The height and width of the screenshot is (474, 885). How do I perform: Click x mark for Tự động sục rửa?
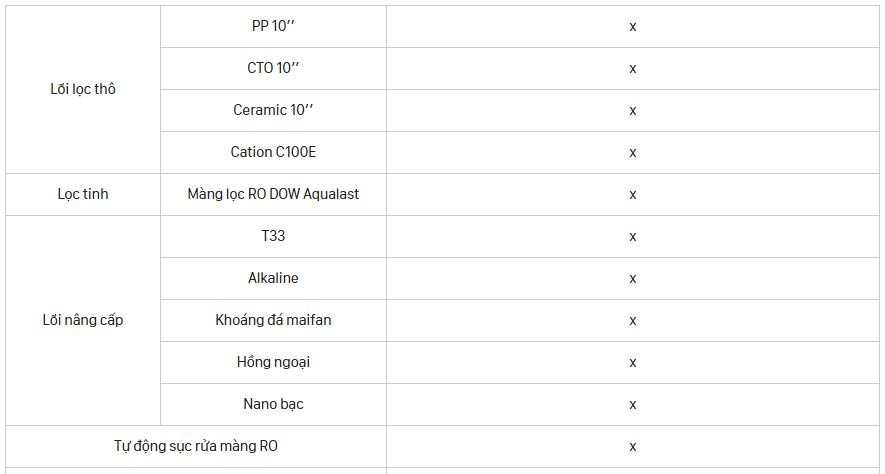(633, 446)
